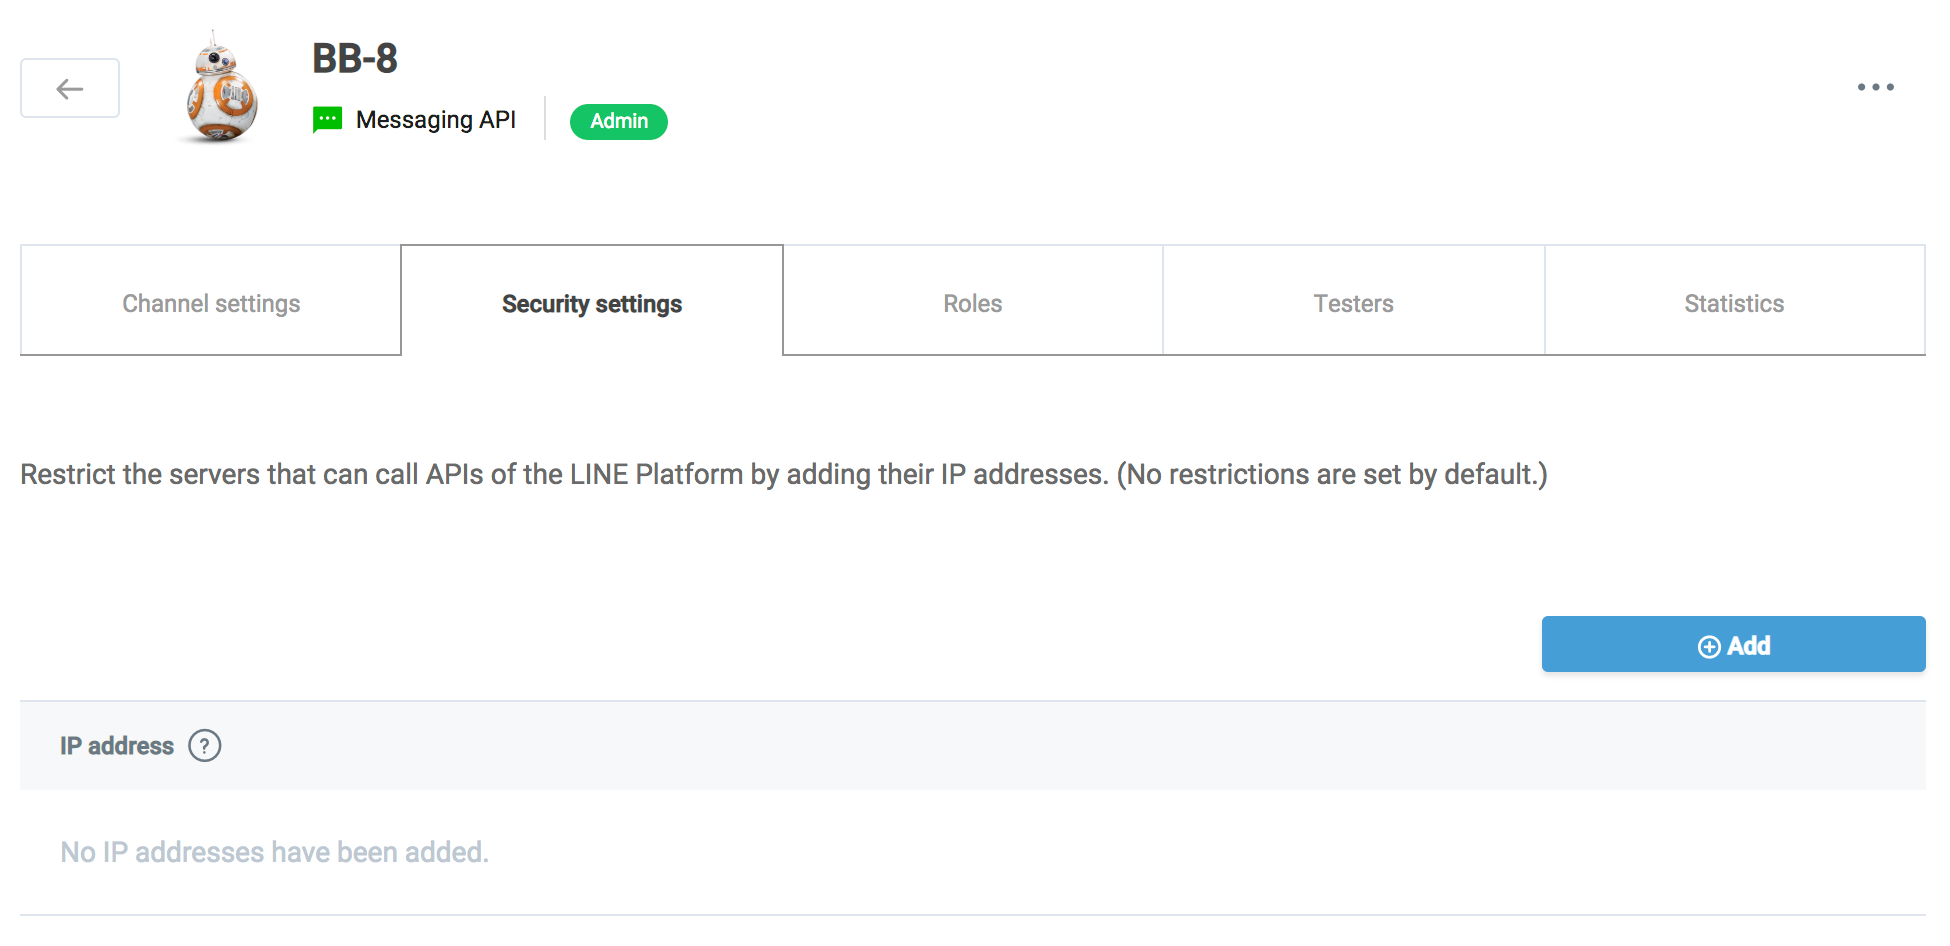Click the Admin role badge
Image resolution: width=1950 pixels, height=946 pixels.
(x=619, y=121)
